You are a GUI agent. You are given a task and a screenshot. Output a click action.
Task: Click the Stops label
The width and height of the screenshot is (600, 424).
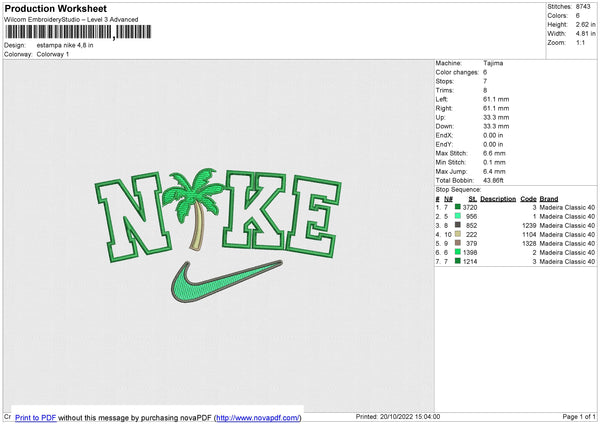[445, 81]
